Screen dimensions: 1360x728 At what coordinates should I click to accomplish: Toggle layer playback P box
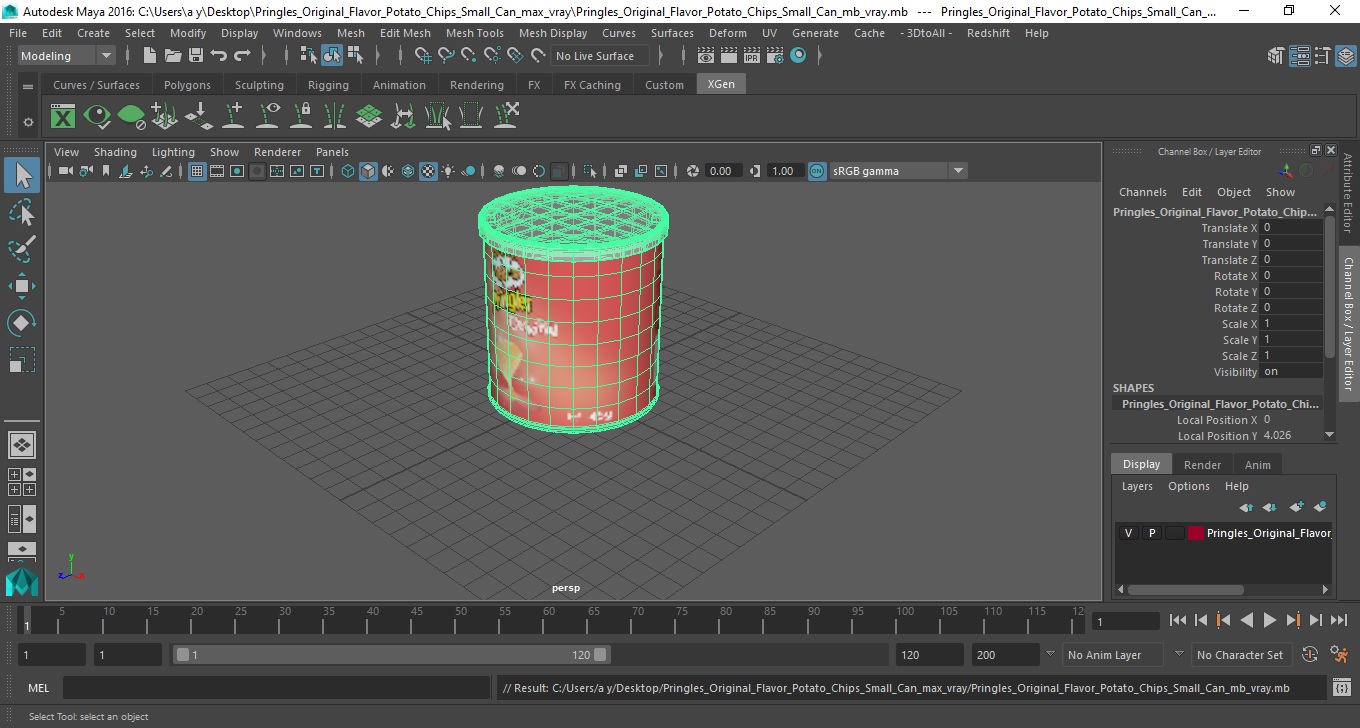click(1151, 533)
